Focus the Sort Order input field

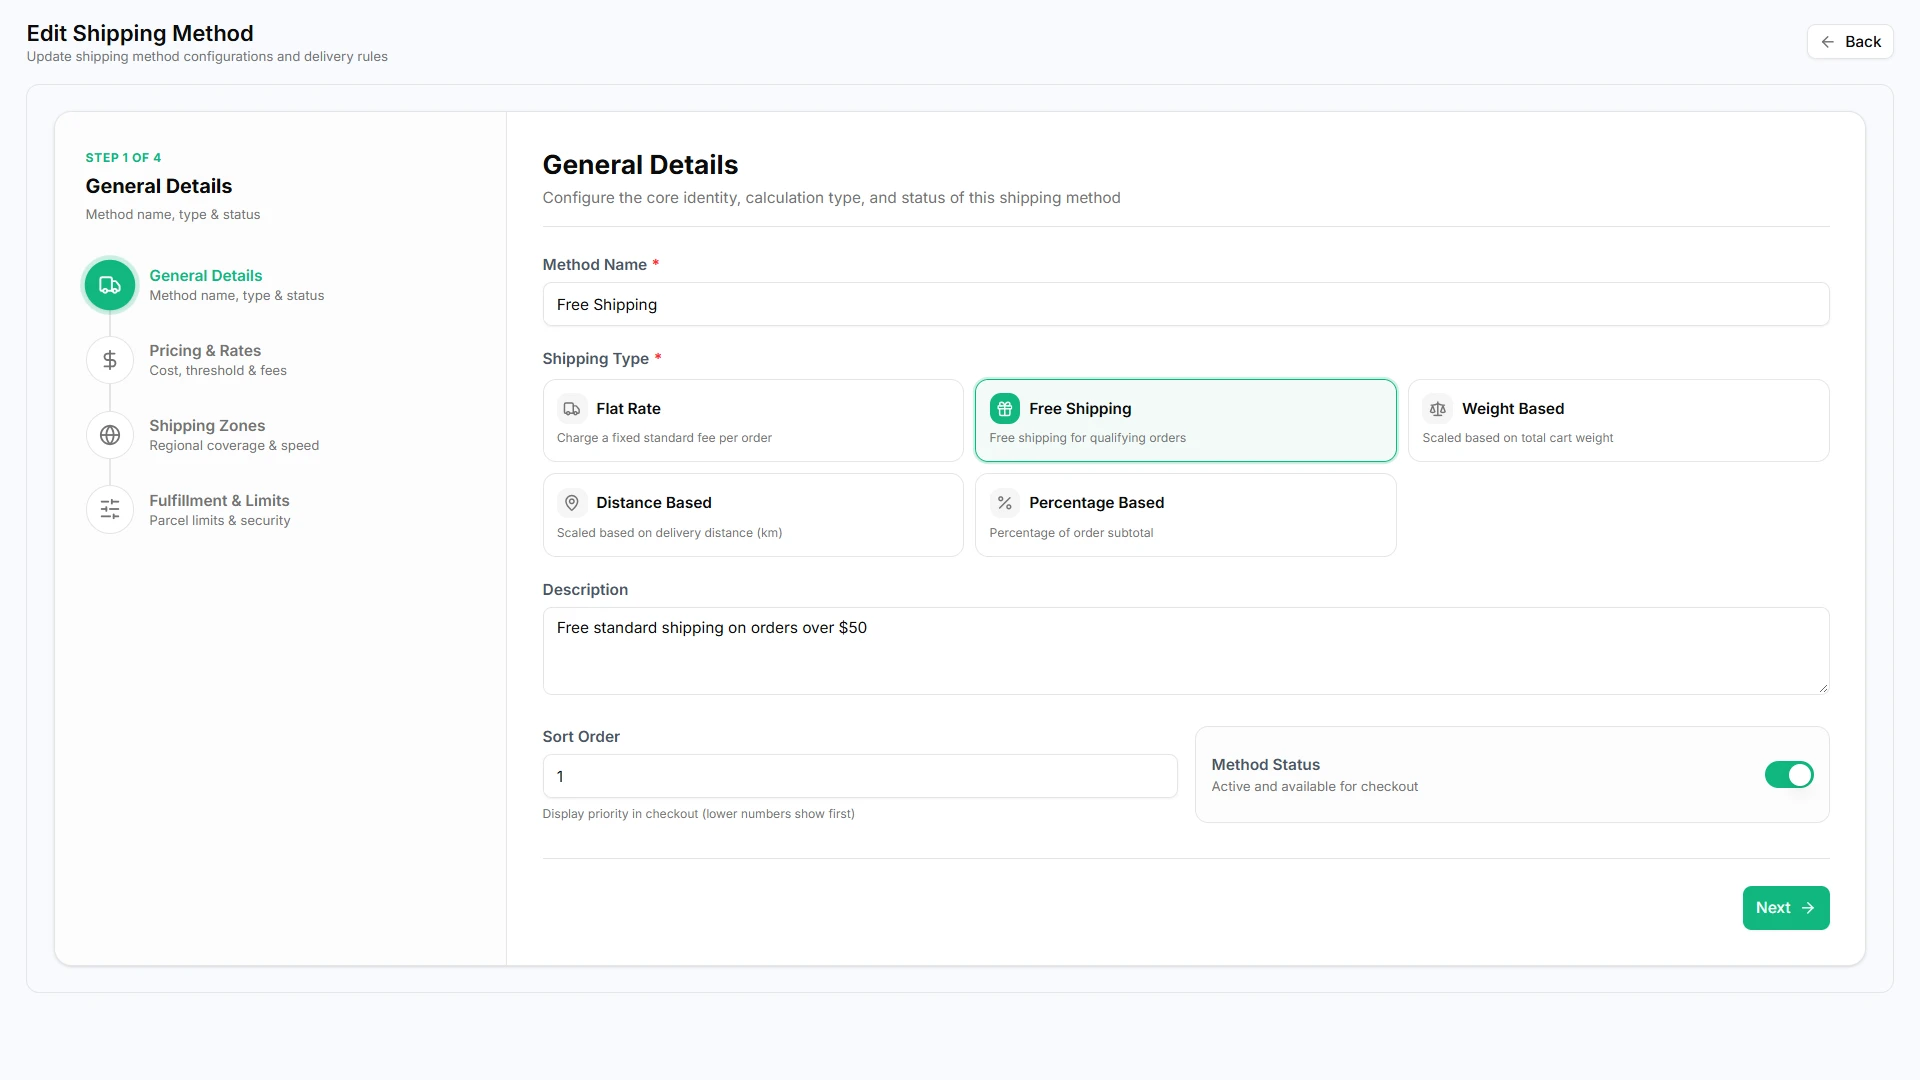tap(860, 776)
